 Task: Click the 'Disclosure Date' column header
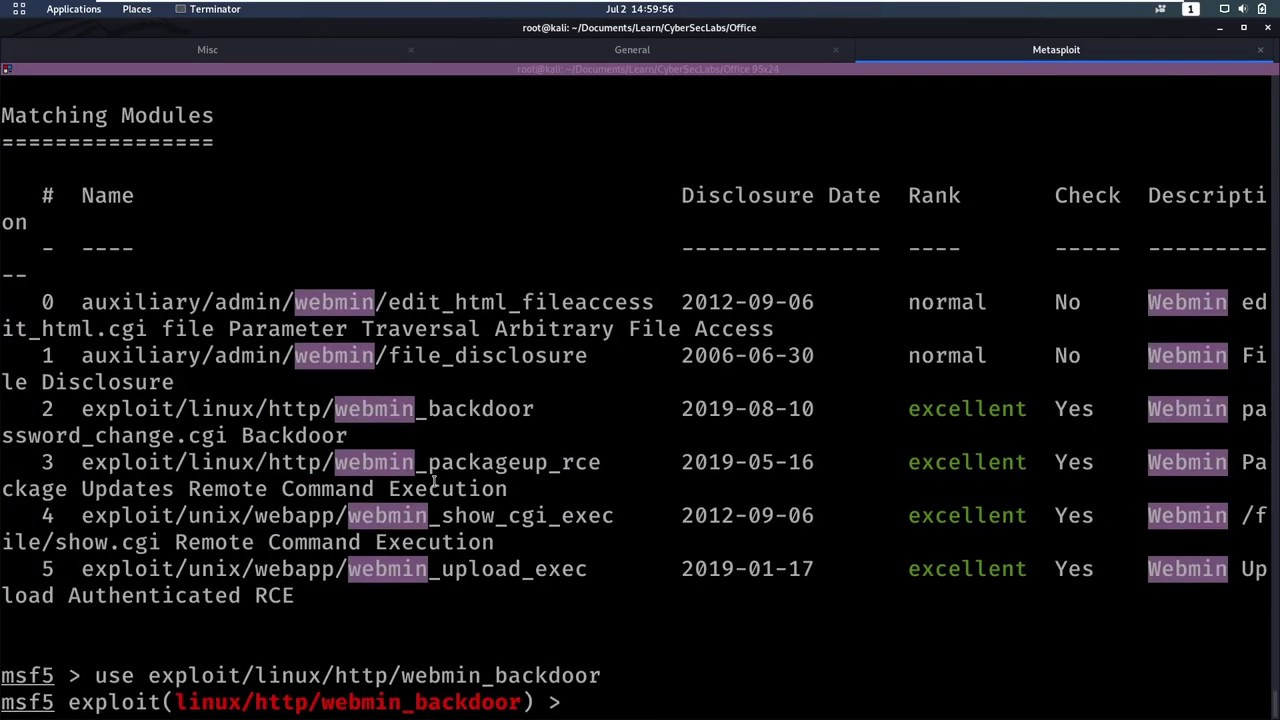pos(781,196)
